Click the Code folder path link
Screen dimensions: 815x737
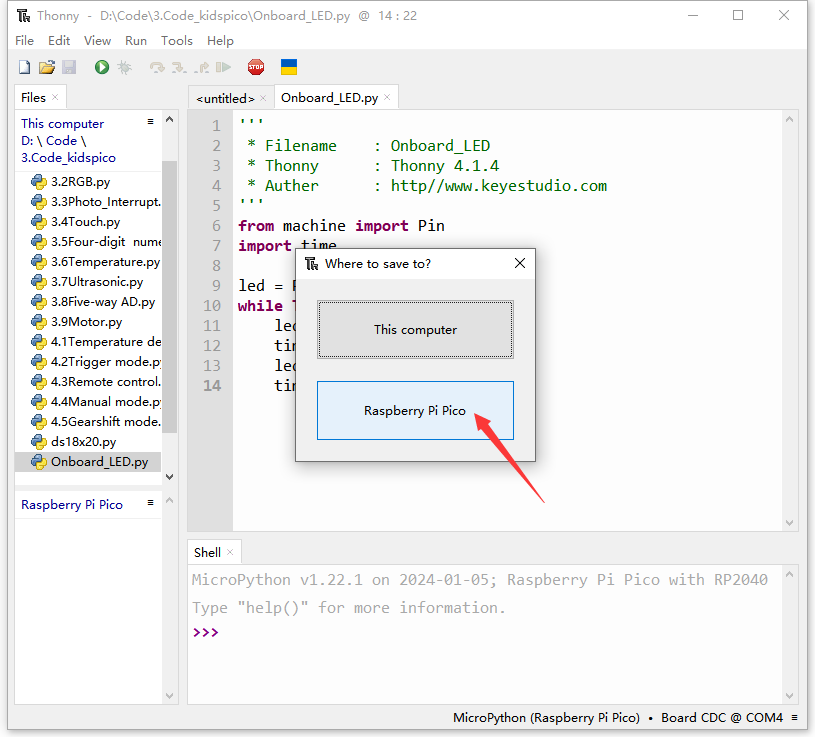pyautogui.click(x=61, y=140)
